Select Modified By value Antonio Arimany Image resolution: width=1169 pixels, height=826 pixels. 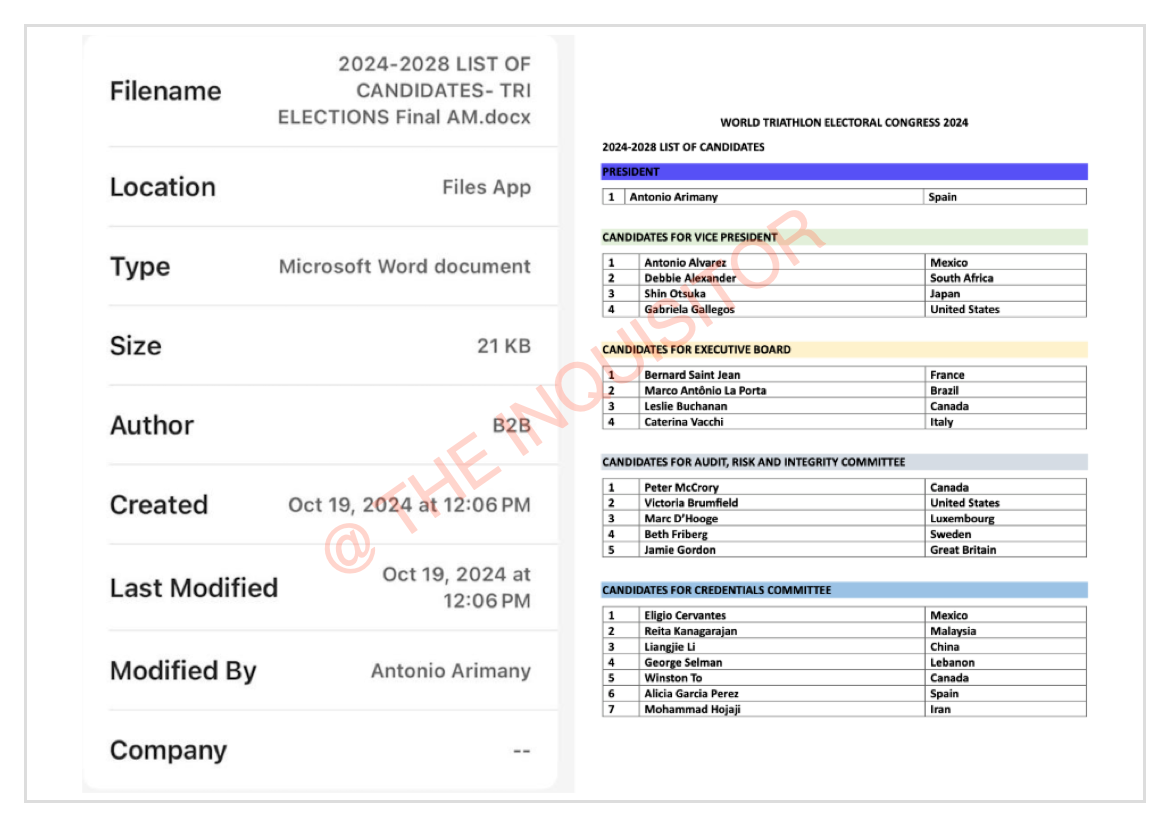(x=451, y=671)
